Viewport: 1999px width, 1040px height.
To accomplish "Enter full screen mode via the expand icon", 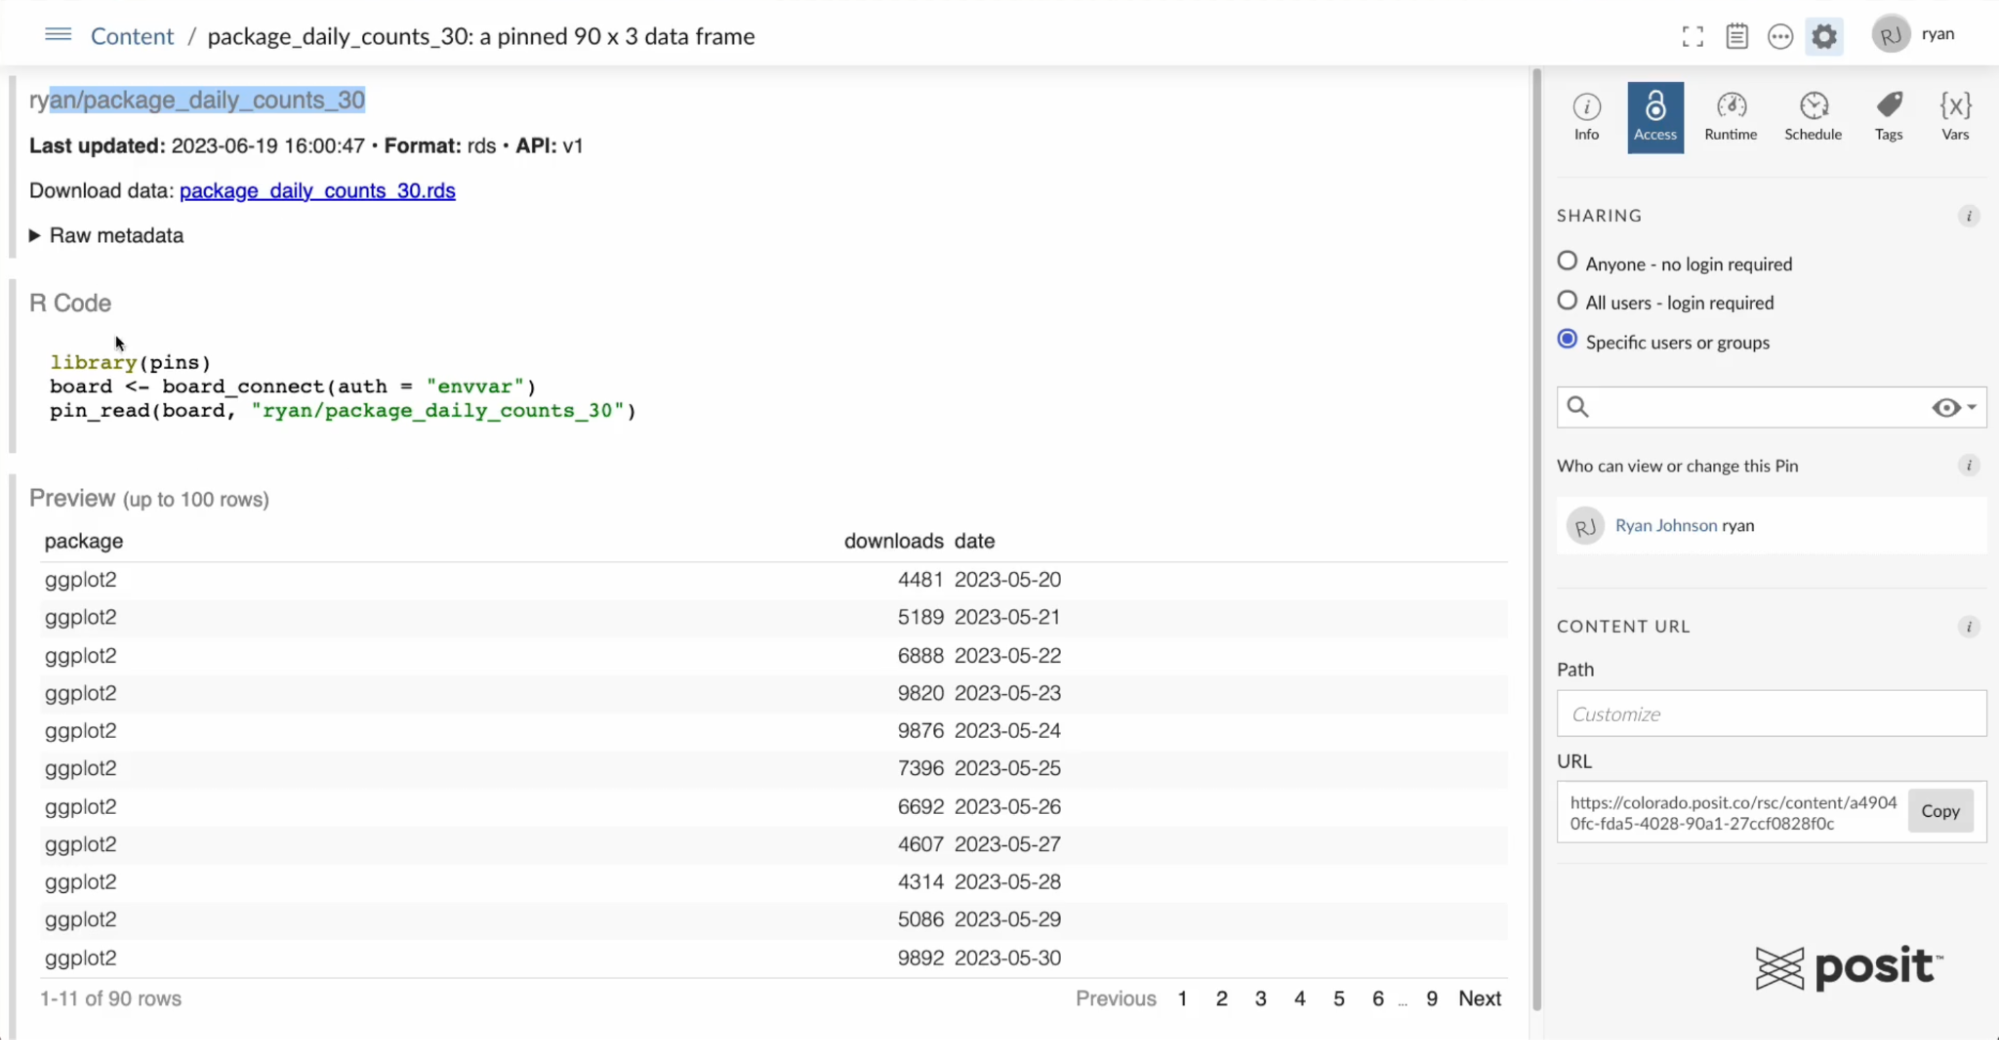I will click(1693, 35).
